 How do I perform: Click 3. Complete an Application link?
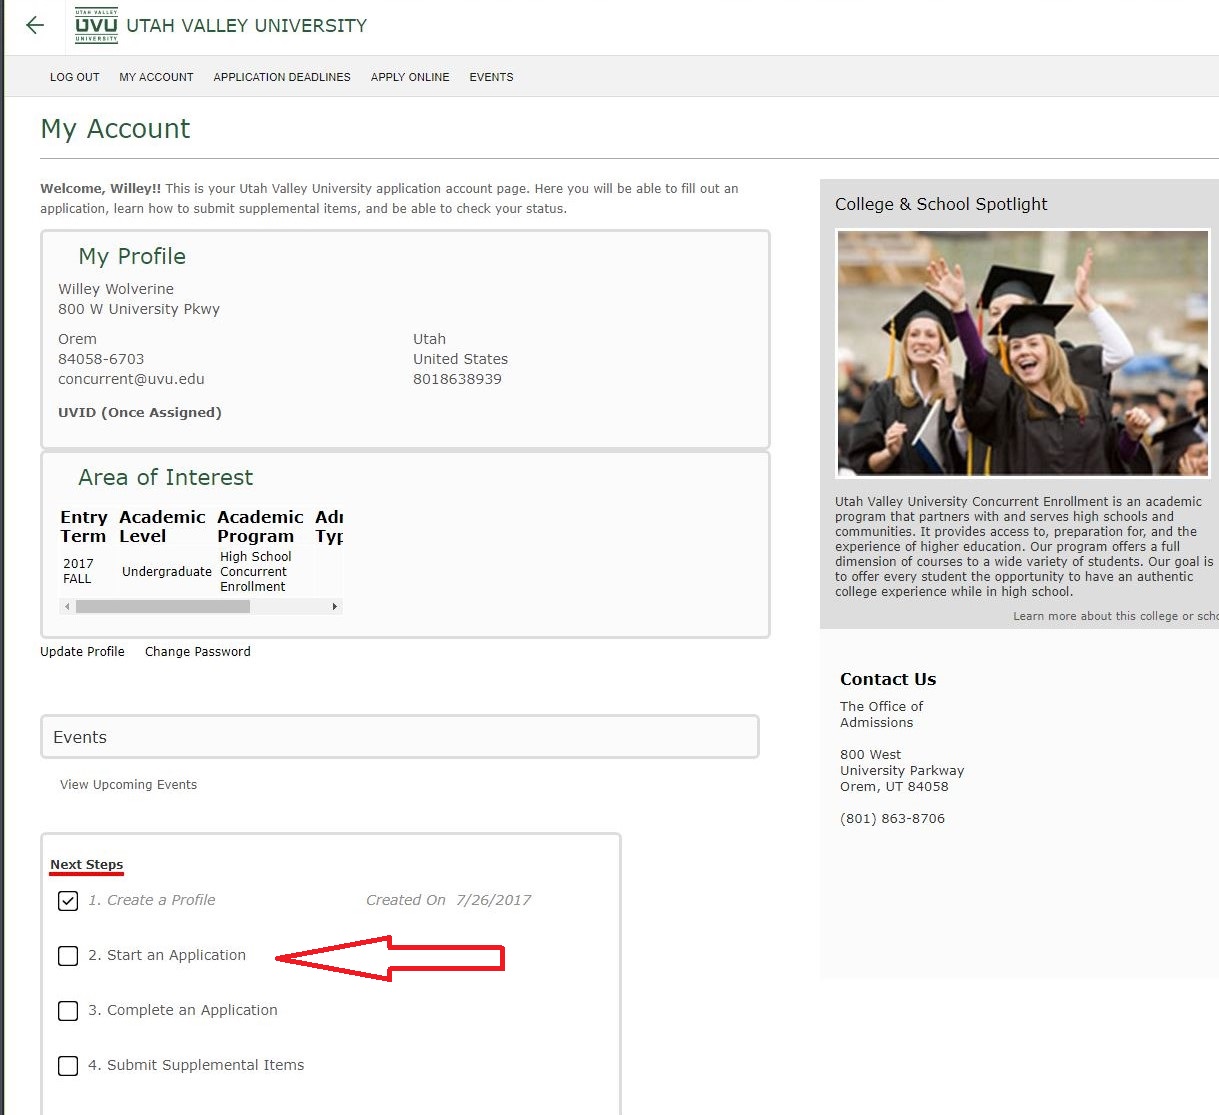coord(183,1010)
